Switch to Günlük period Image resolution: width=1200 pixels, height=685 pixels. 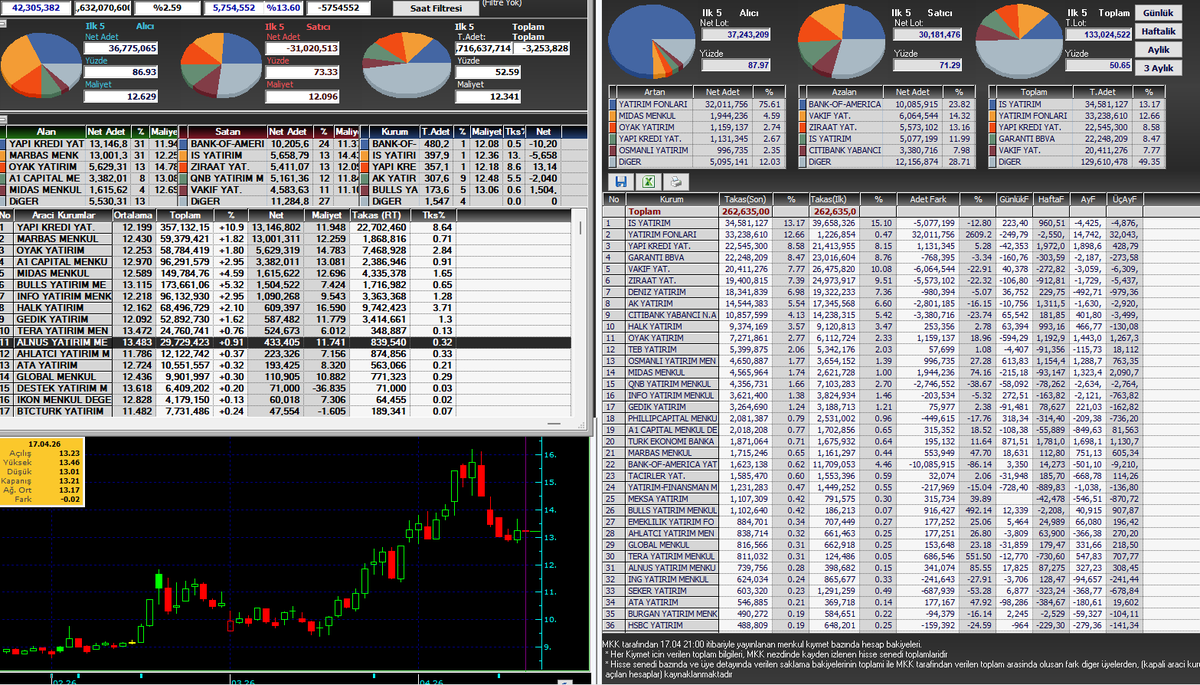click(x=1157, y=13)
